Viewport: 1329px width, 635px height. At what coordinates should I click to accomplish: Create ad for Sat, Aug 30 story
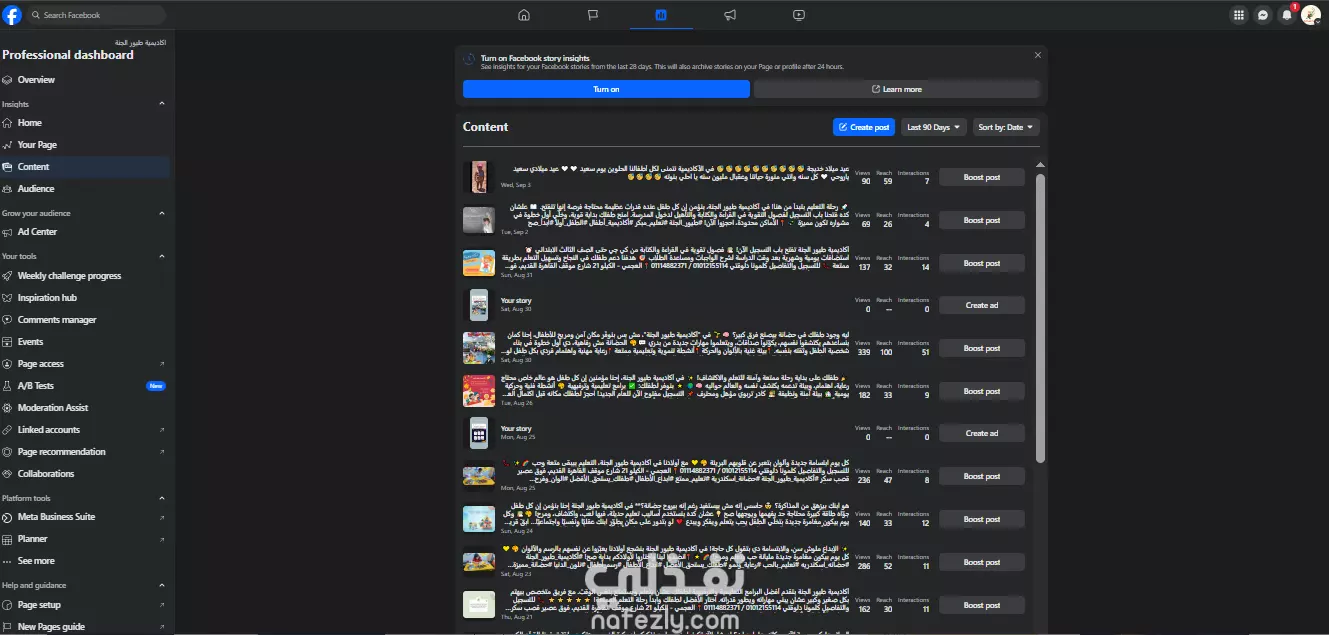pos(981,305)
